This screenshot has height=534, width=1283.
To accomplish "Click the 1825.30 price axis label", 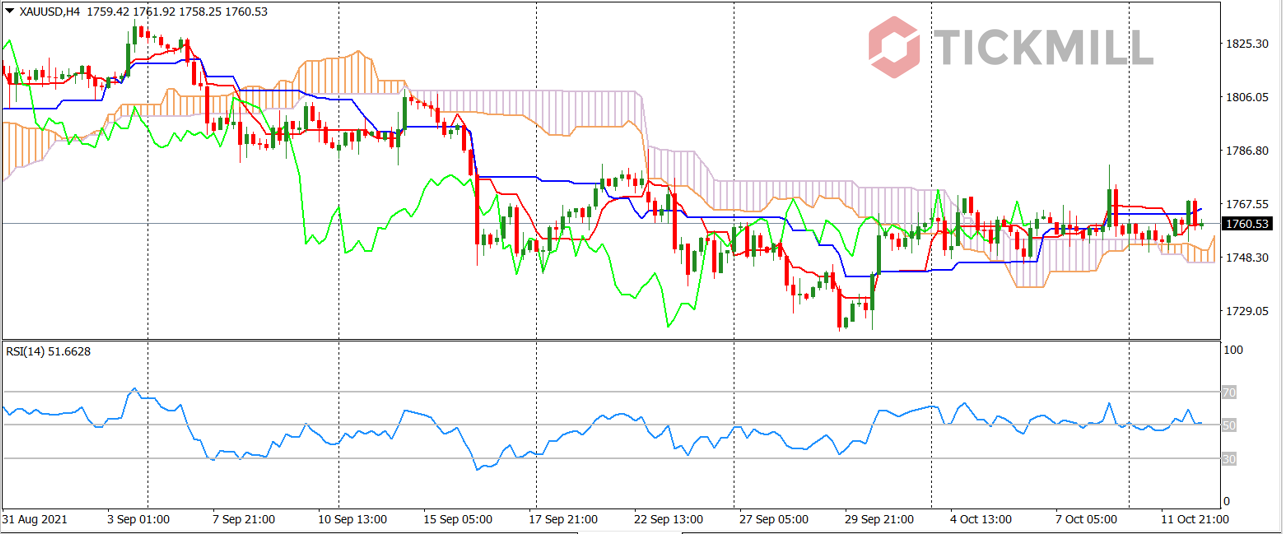I will pyautogui.click(x=1246, y=44).
